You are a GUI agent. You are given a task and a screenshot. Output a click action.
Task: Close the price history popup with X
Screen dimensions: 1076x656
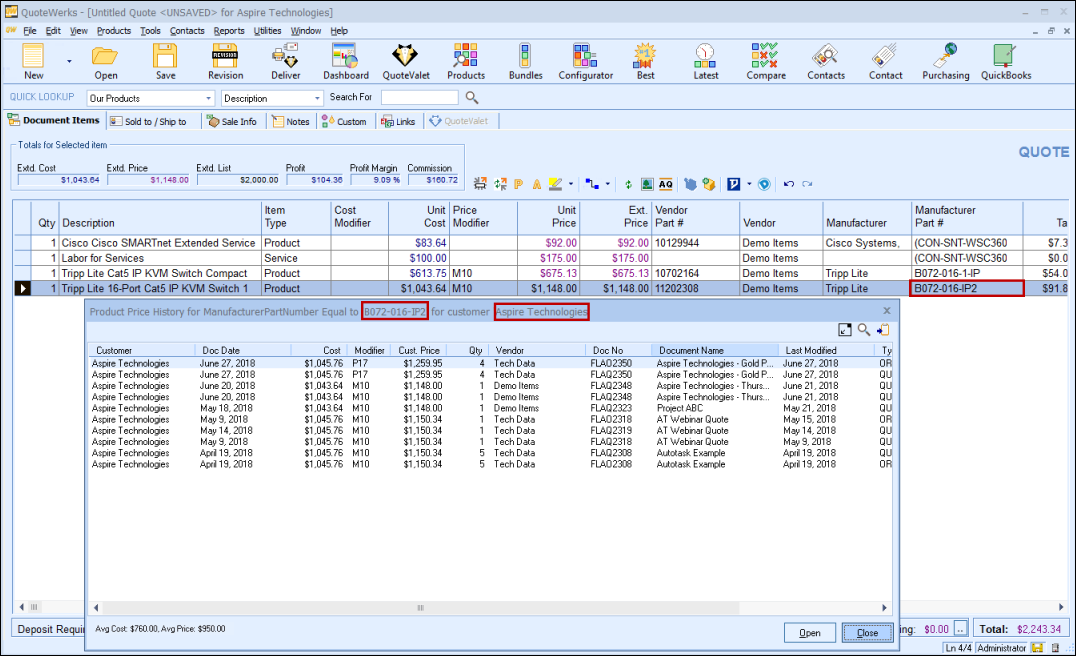[x=887, y=312]
